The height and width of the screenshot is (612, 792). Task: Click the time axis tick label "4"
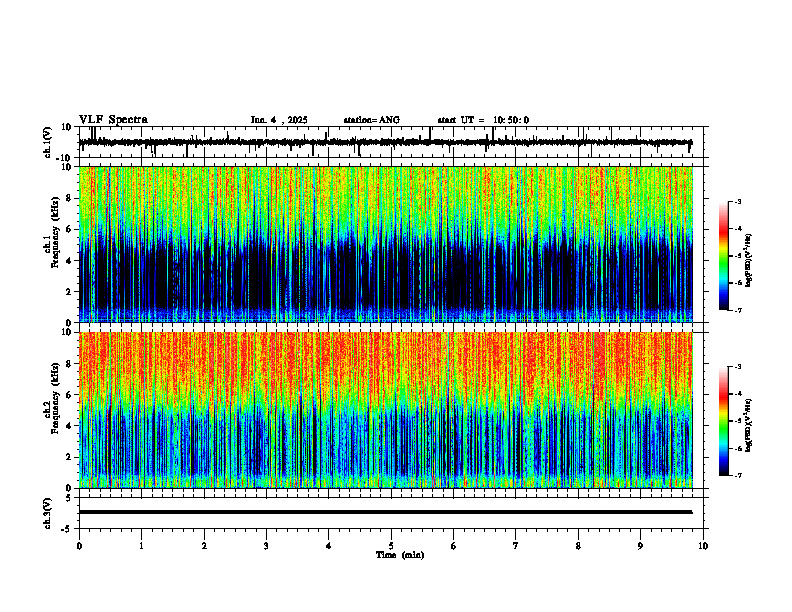(329, 546)
